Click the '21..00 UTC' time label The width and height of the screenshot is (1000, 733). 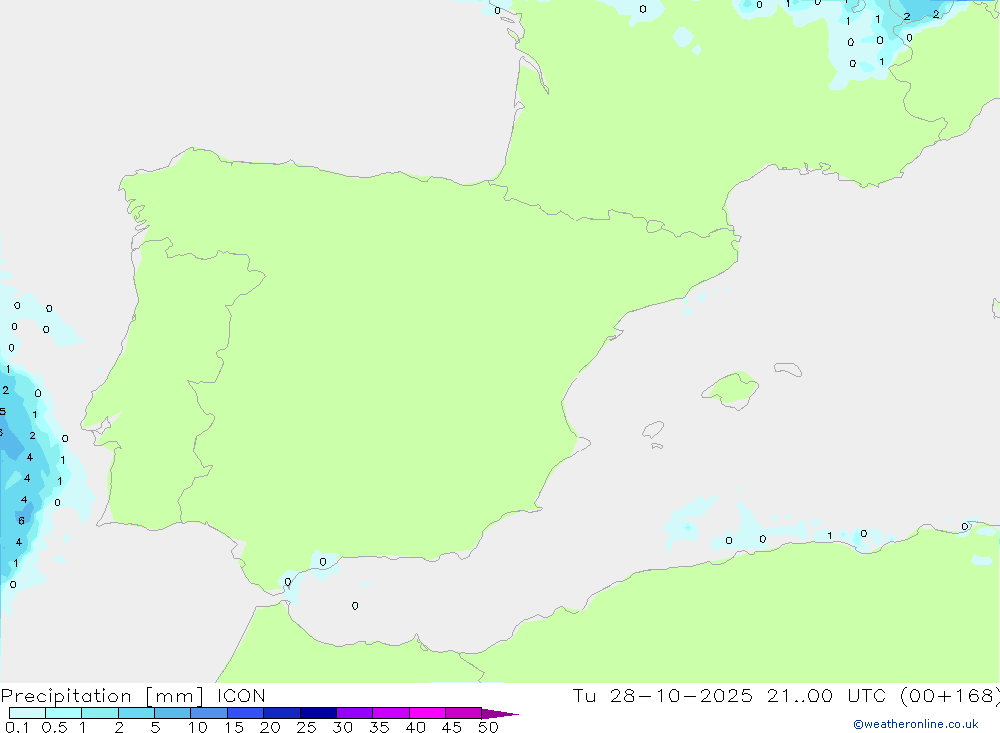pos(827,696)
